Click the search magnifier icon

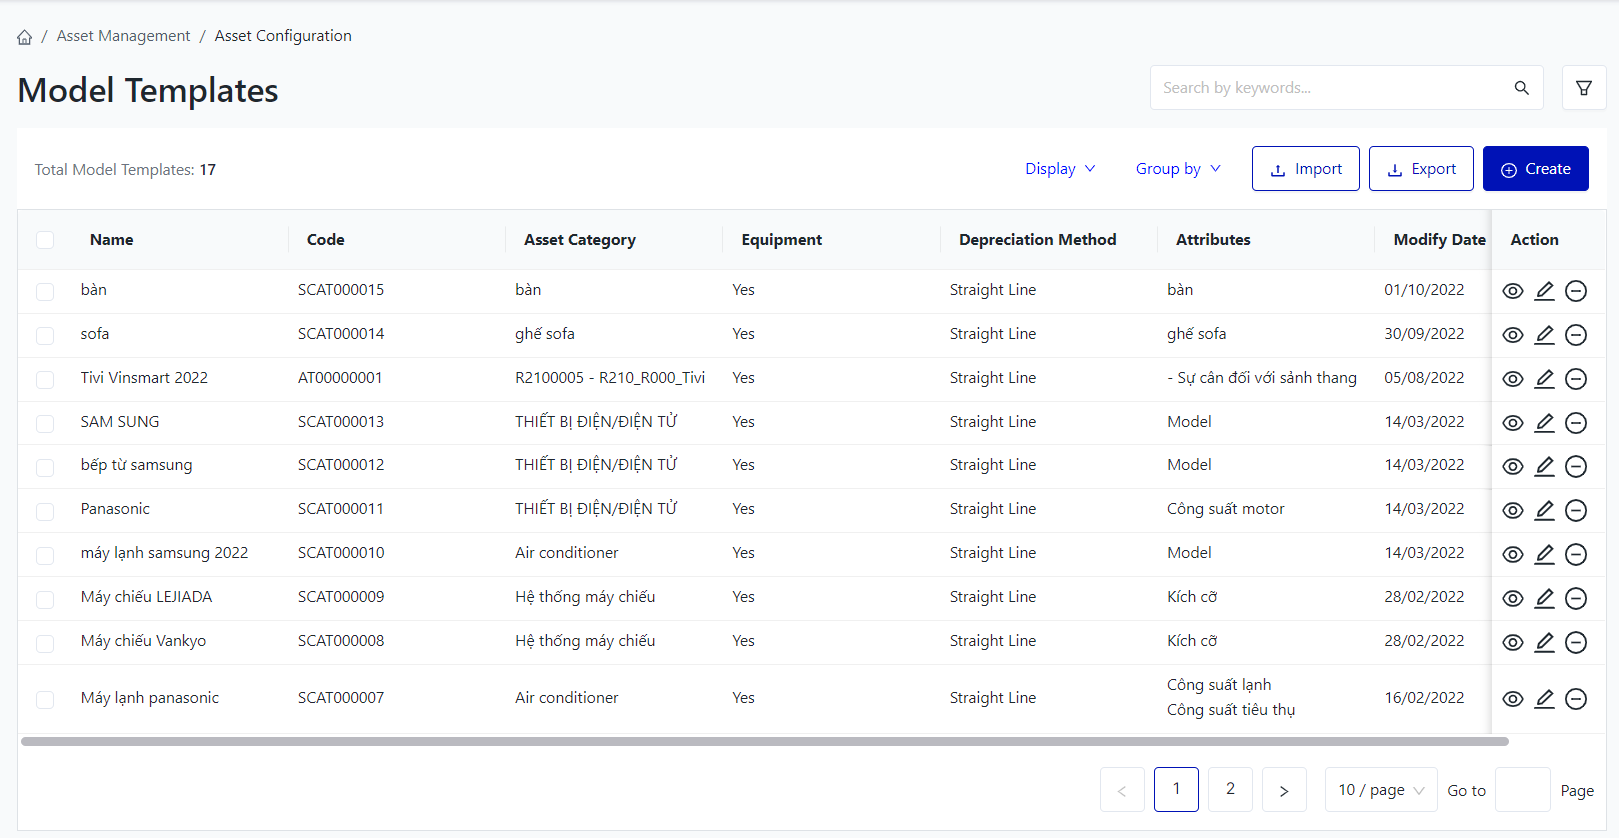(x=1521, y=88)
